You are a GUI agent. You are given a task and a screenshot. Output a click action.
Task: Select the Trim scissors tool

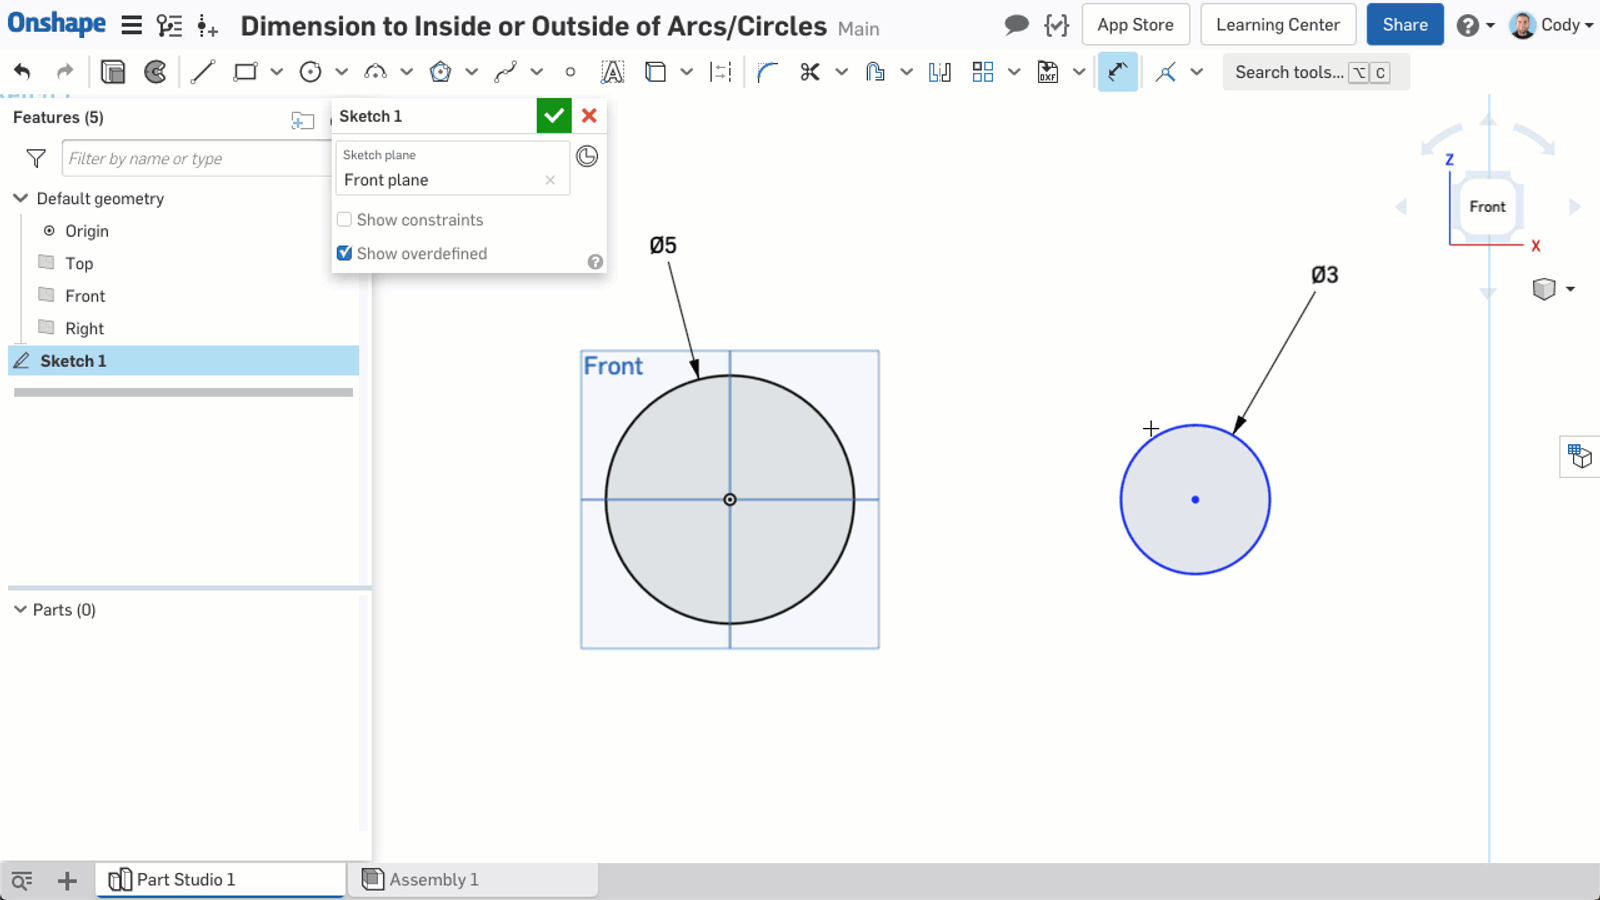(812, 71)
